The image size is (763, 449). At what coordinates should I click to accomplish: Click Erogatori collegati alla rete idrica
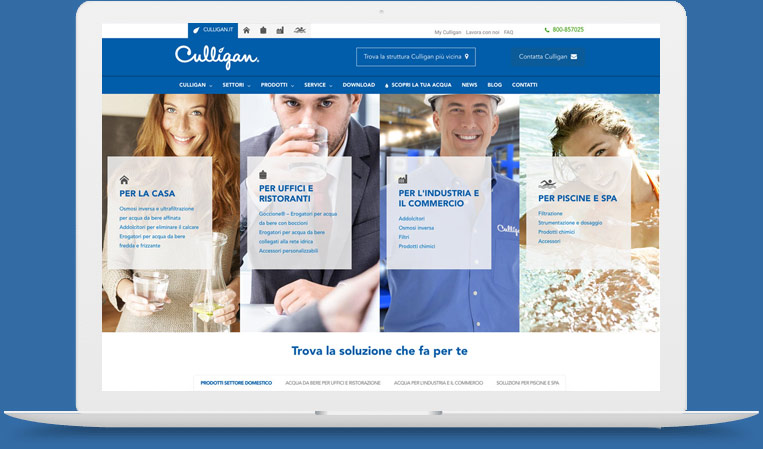pyautogui.click(x=291, y=237)
